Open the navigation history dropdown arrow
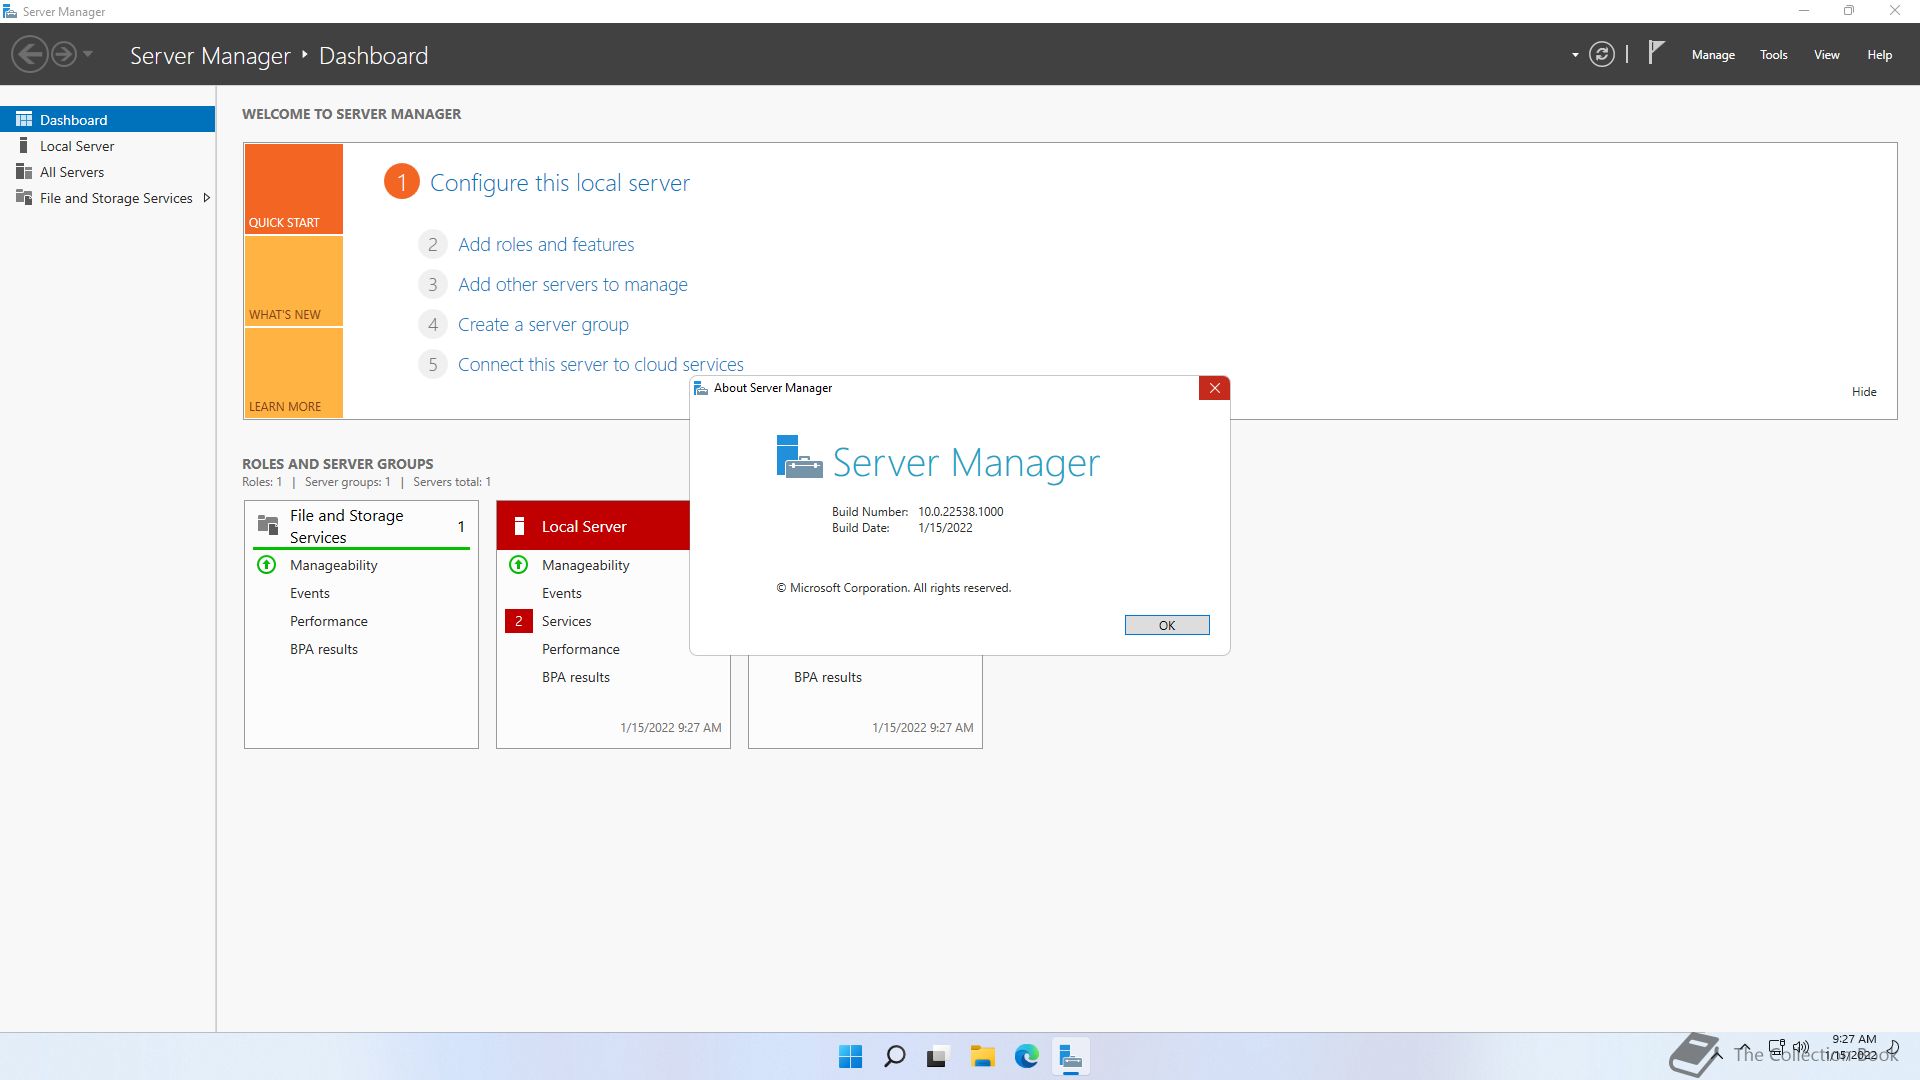Image resolution: width=1920 pixels, height=1080 pixels. [x=88, y=54]
